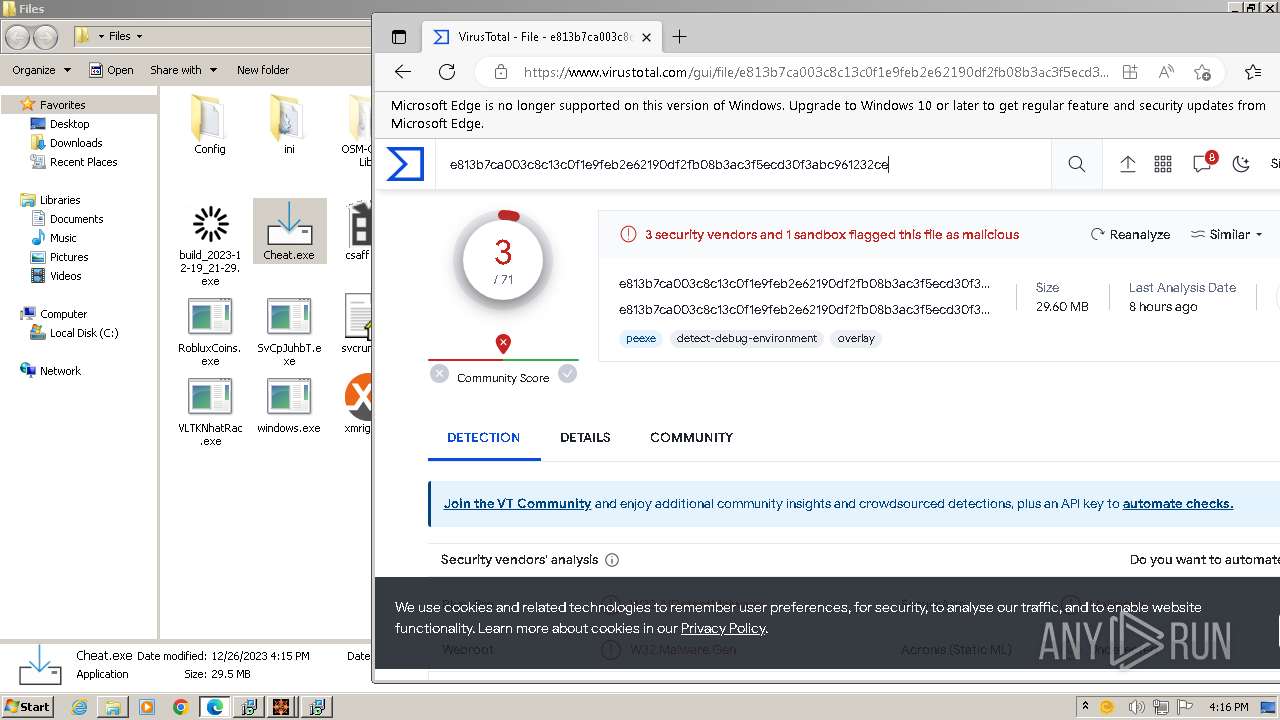Screen dimensions: 1280x720
Task: Click the Read aloud icon
Action: click(1166, 72)
